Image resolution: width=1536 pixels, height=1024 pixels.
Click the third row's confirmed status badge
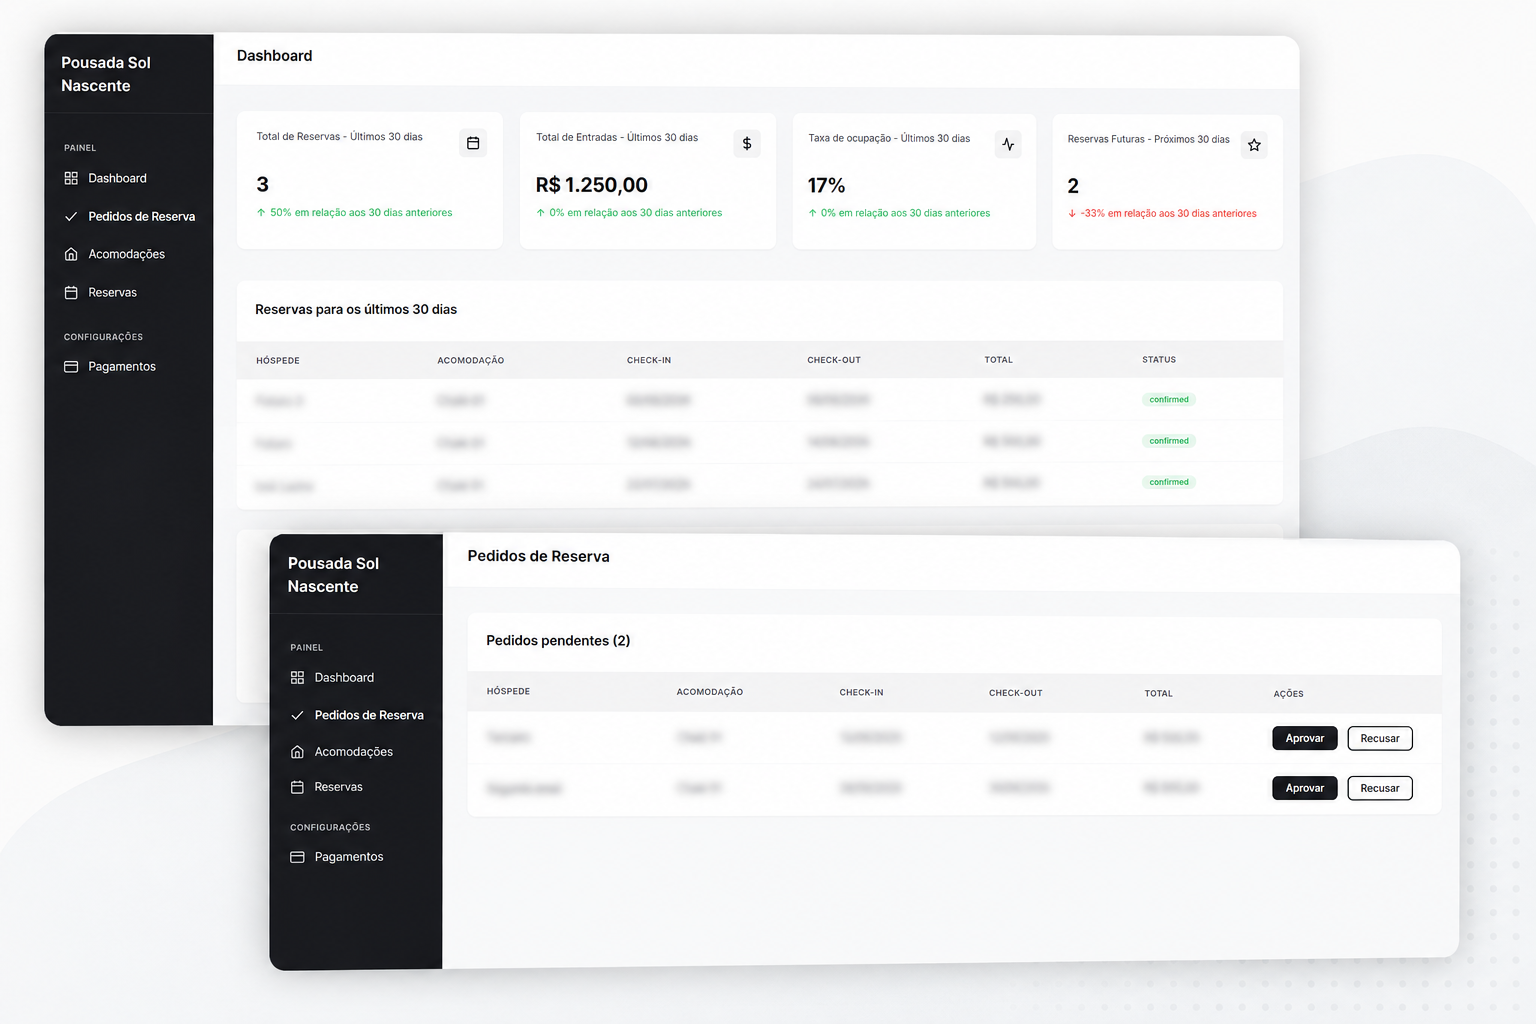(1169, 482)
